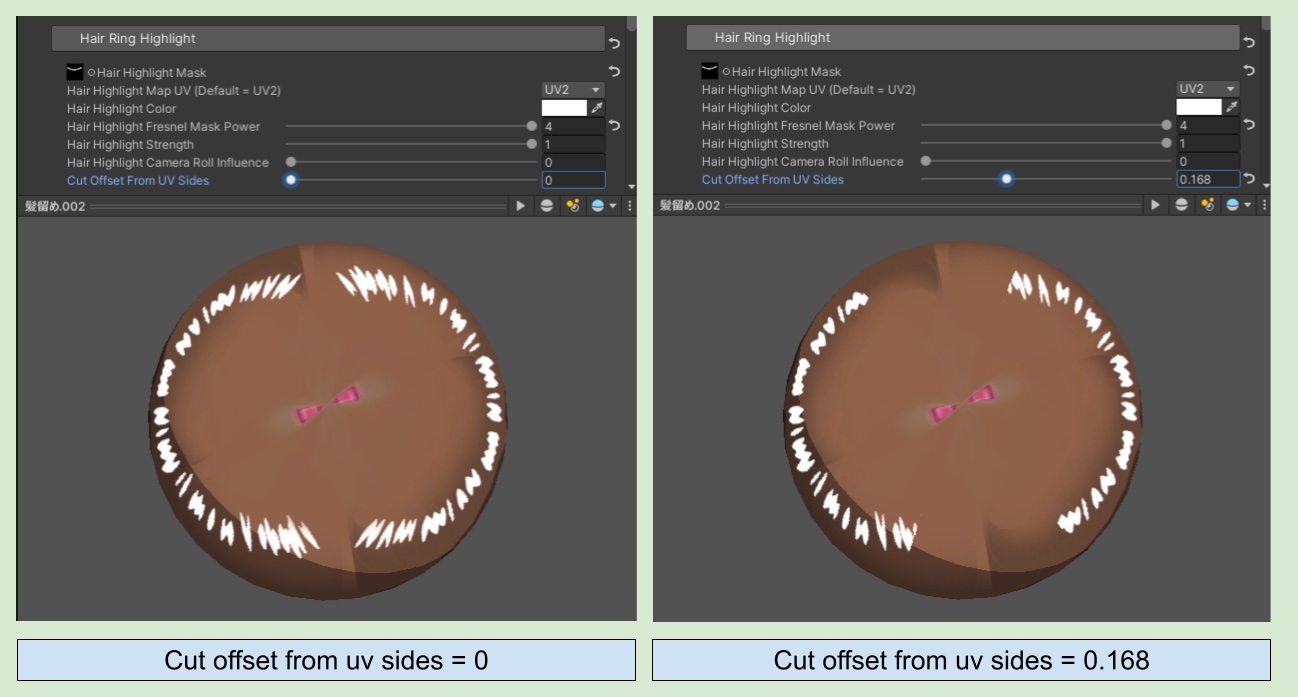Open the UV2 dropdown in right panel

point(1208,89)
